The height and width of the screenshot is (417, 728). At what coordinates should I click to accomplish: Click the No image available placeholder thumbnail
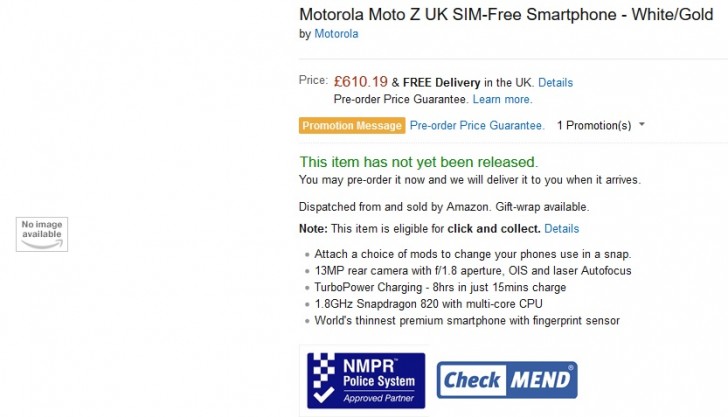(41, 233)
